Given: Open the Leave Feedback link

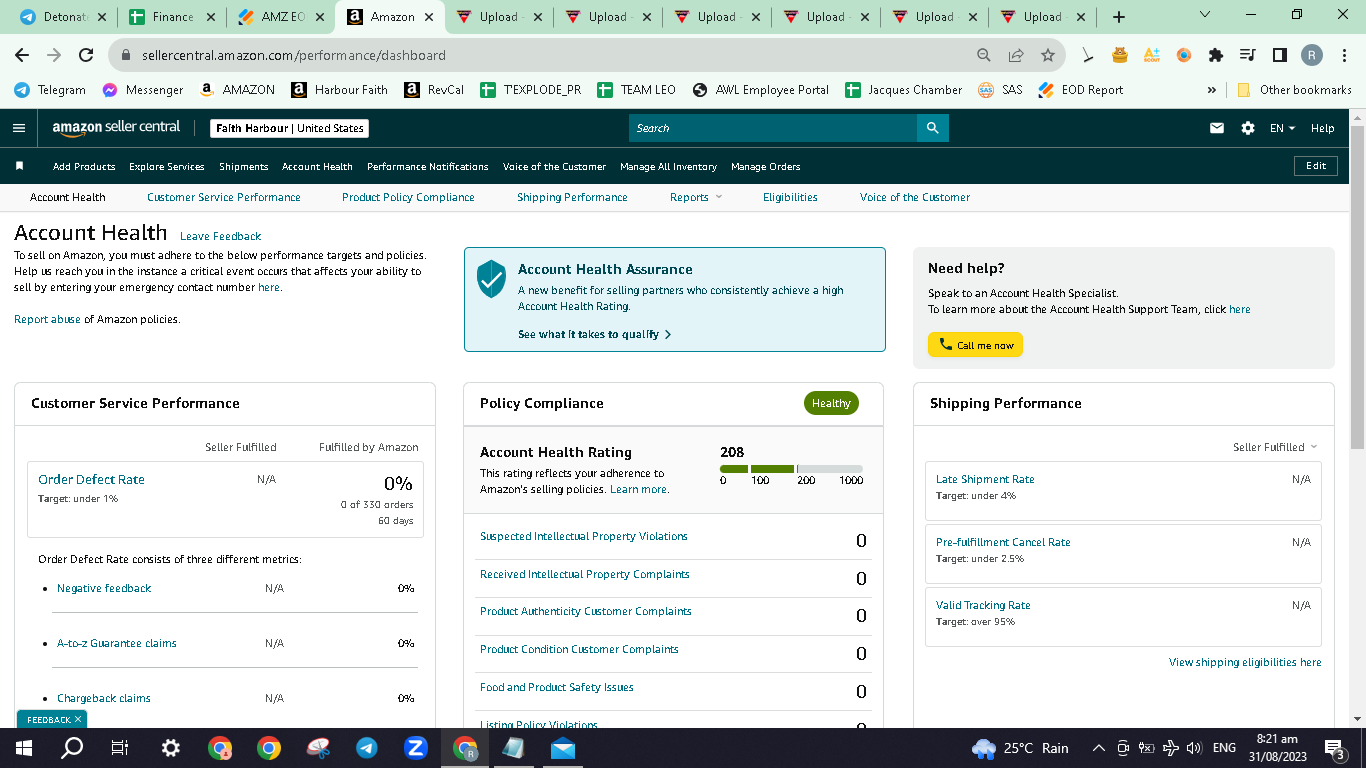Looking at the screenshot, I should (x=220, y=236).
